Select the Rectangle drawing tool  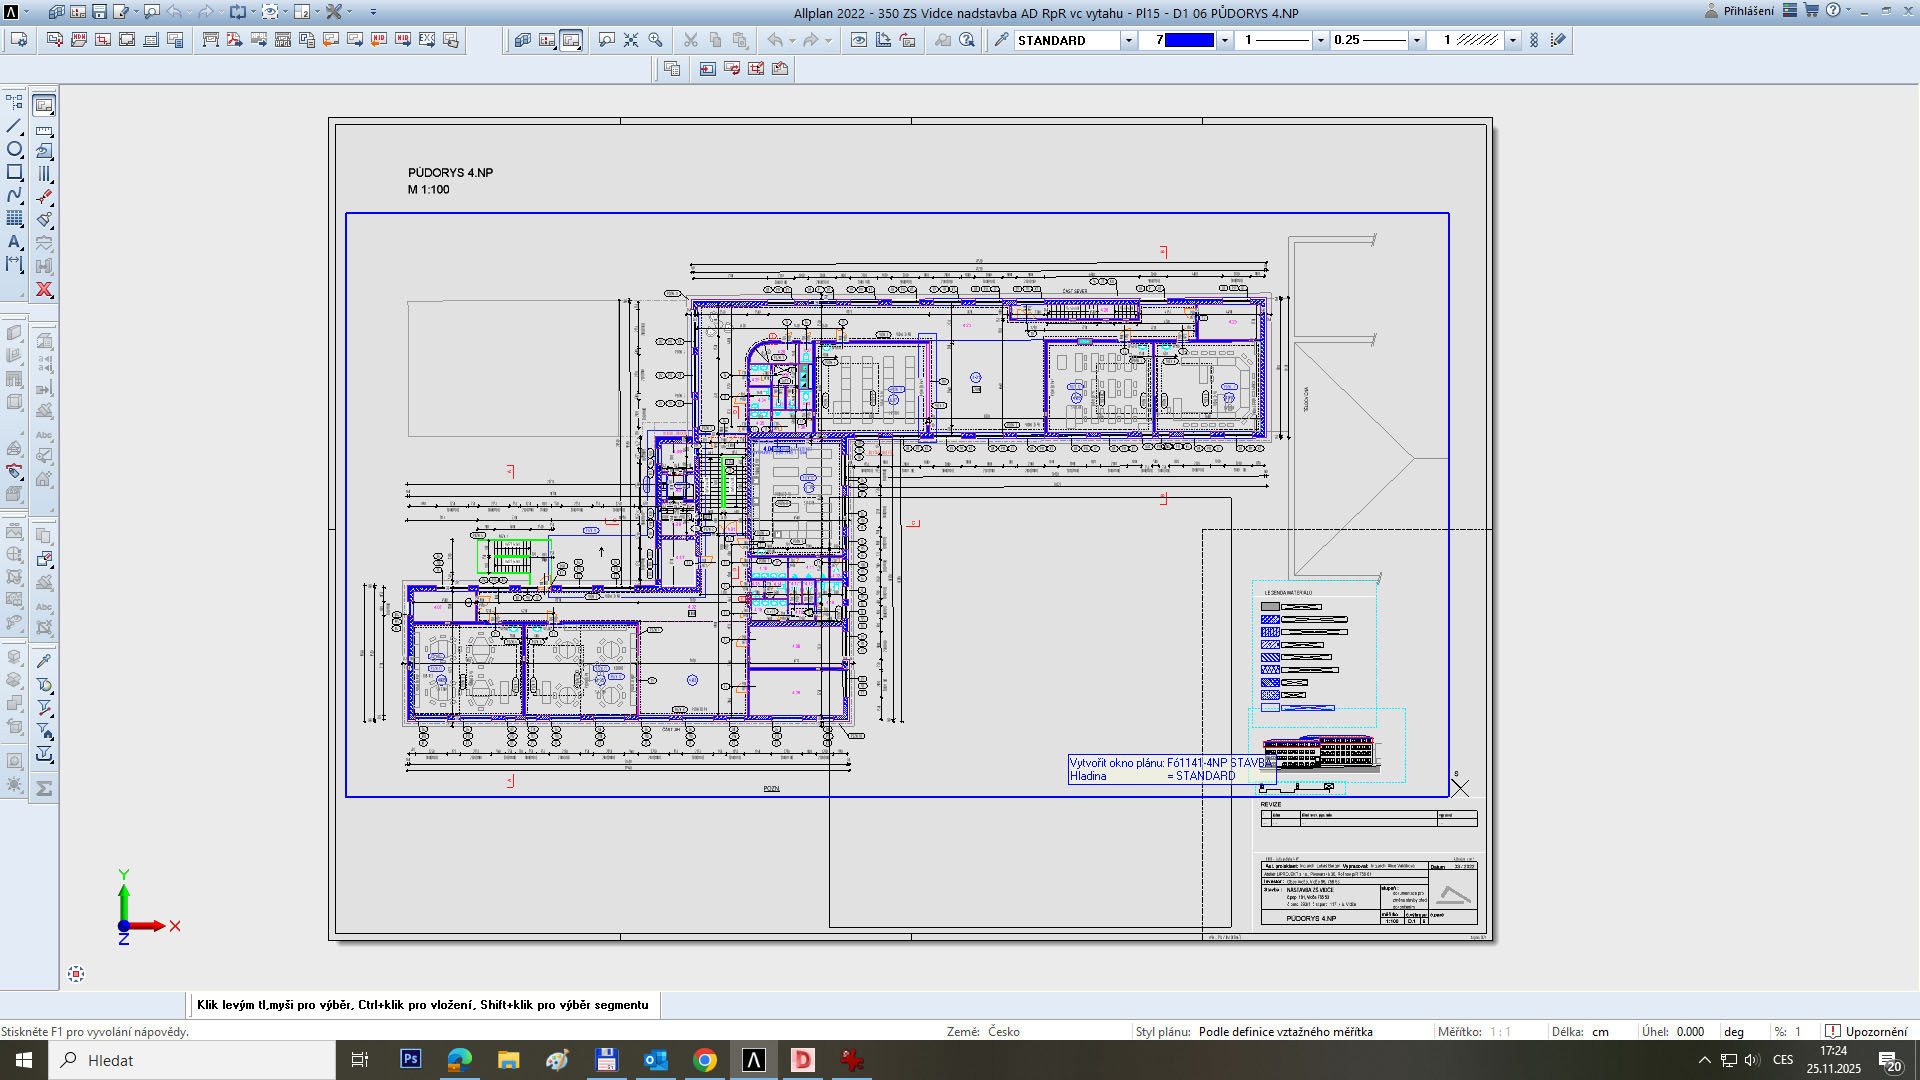point(14,172)
